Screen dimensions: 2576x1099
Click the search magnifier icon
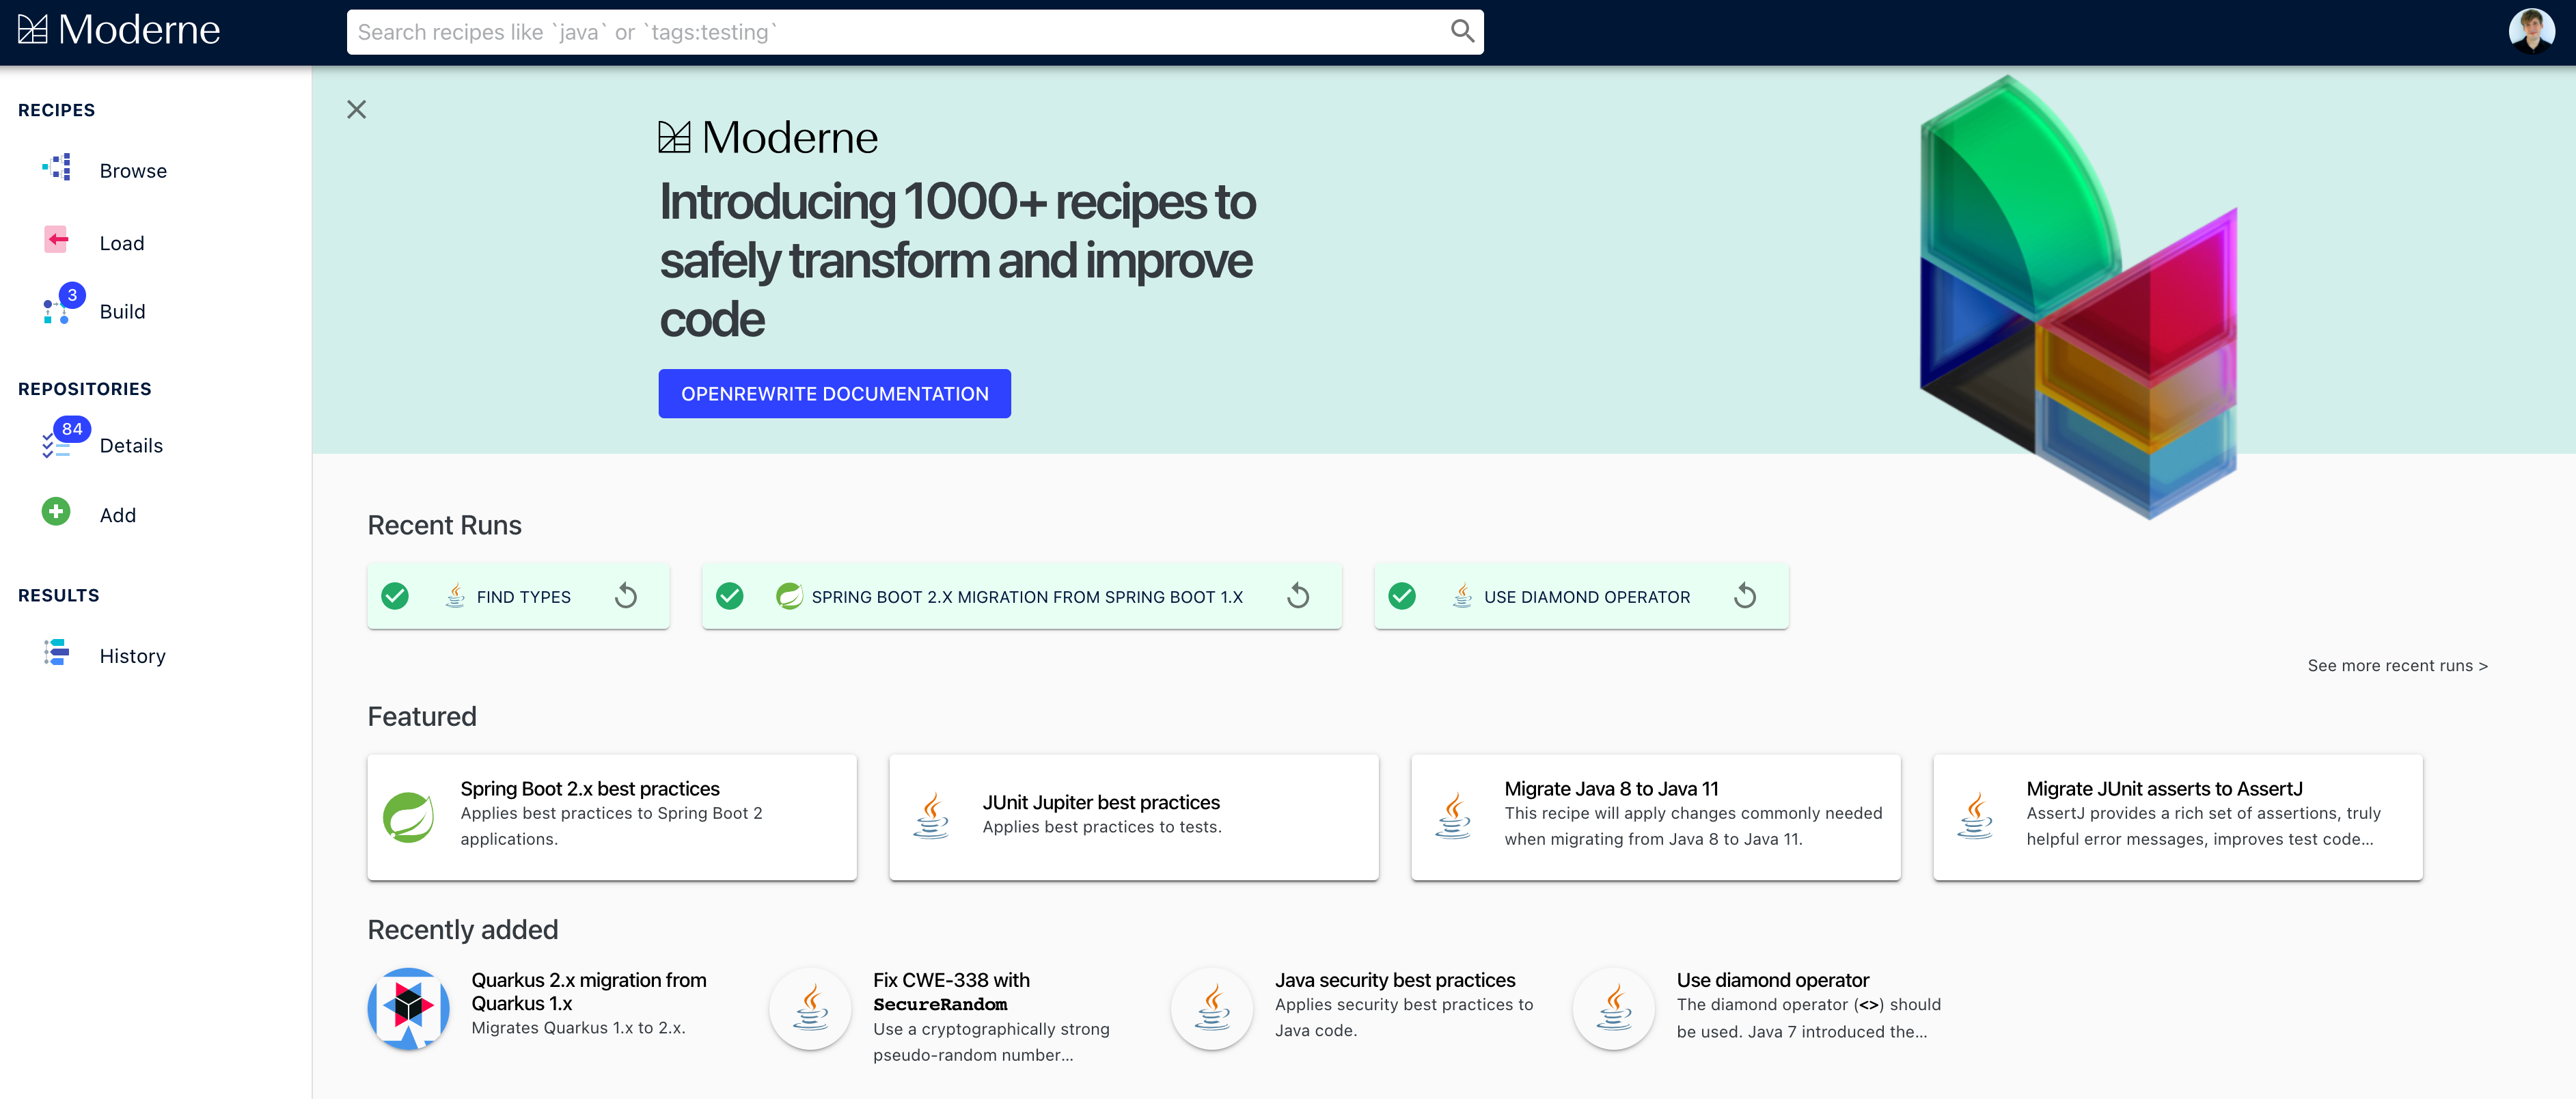[x=1462, y=32]
